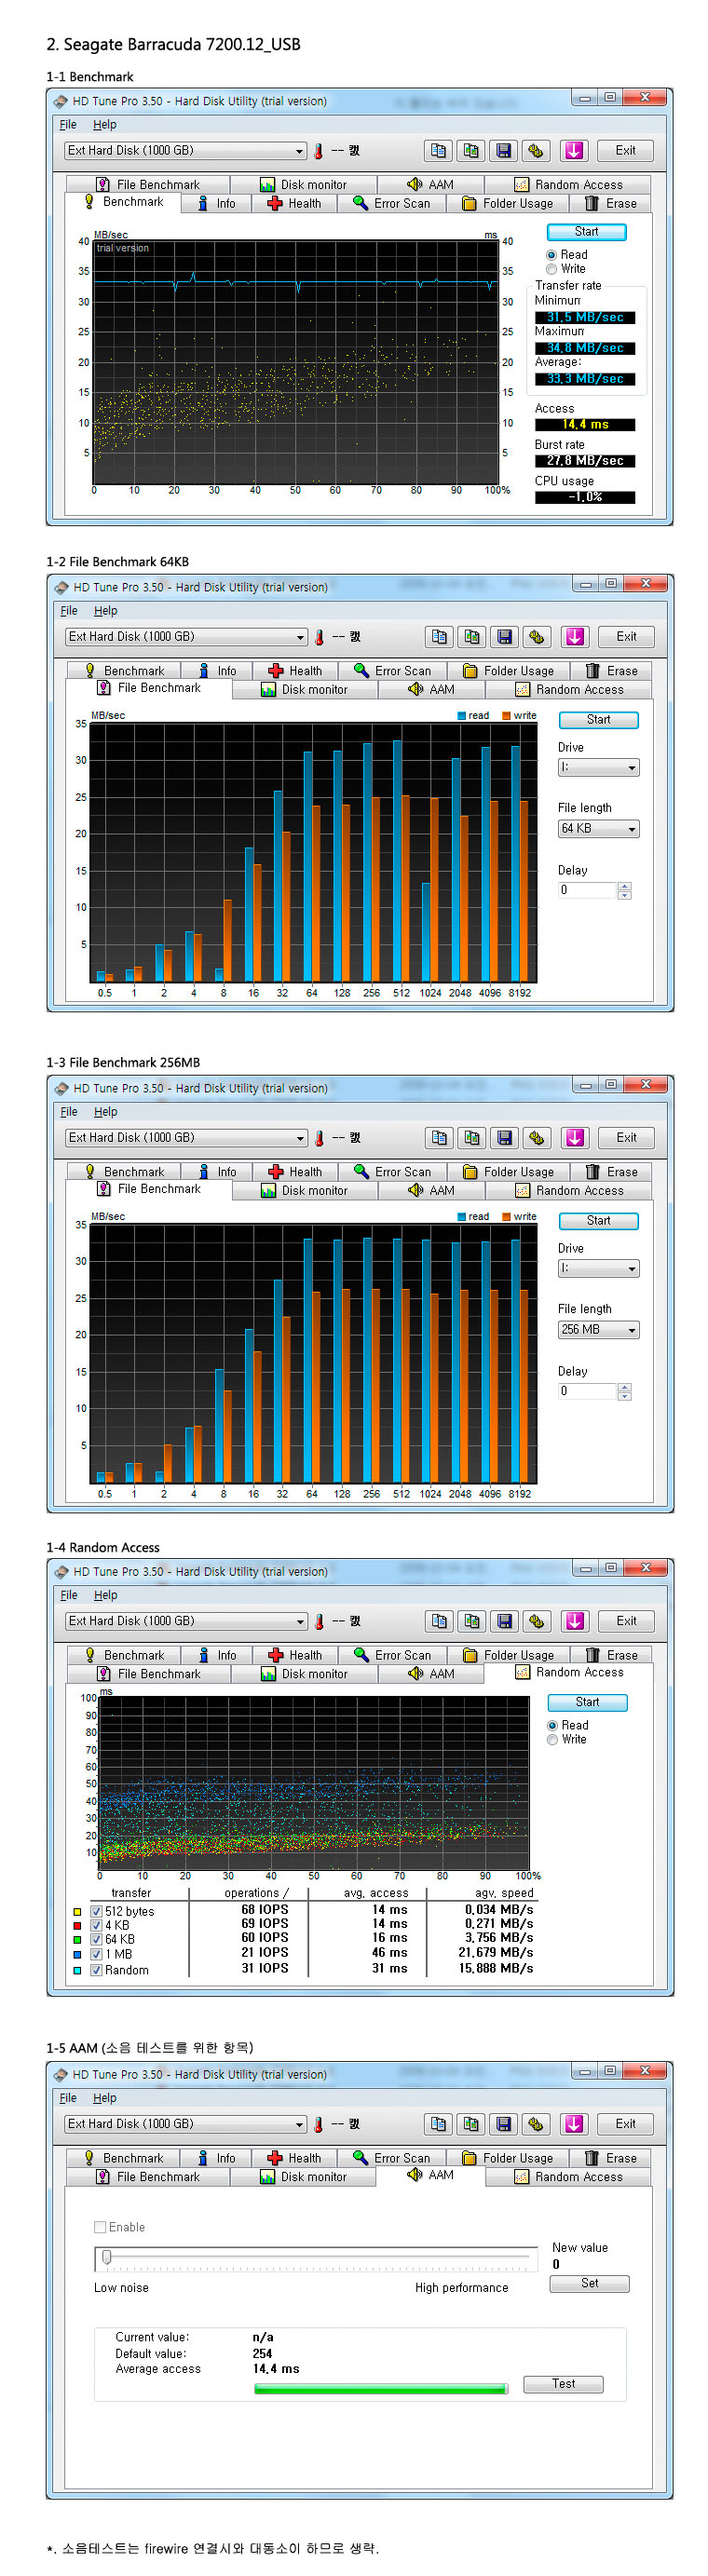Screen dimensions: 708x2576
Task: Open disk selector dropdown in AAM window
Action: (x=185, y=2124)
